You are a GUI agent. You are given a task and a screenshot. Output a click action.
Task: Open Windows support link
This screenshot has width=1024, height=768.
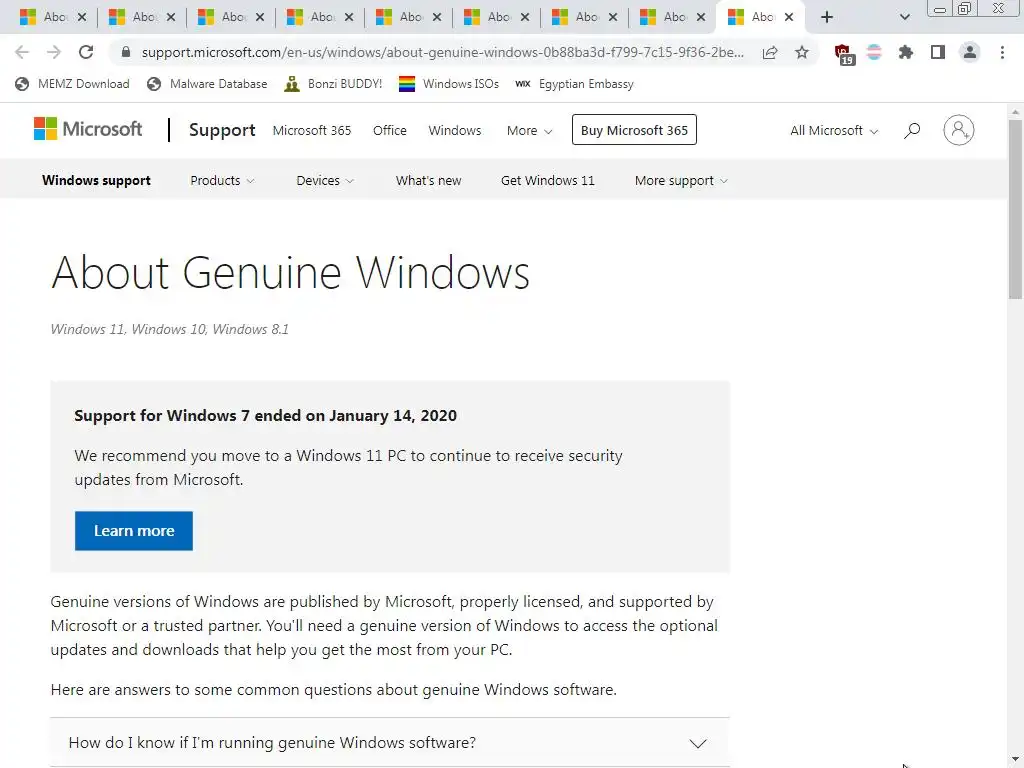(x=96, y=180)
